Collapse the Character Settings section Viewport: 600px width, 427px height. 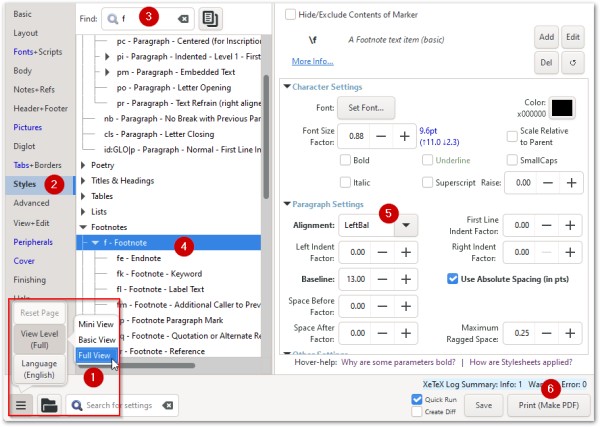[x=287, y=86]
